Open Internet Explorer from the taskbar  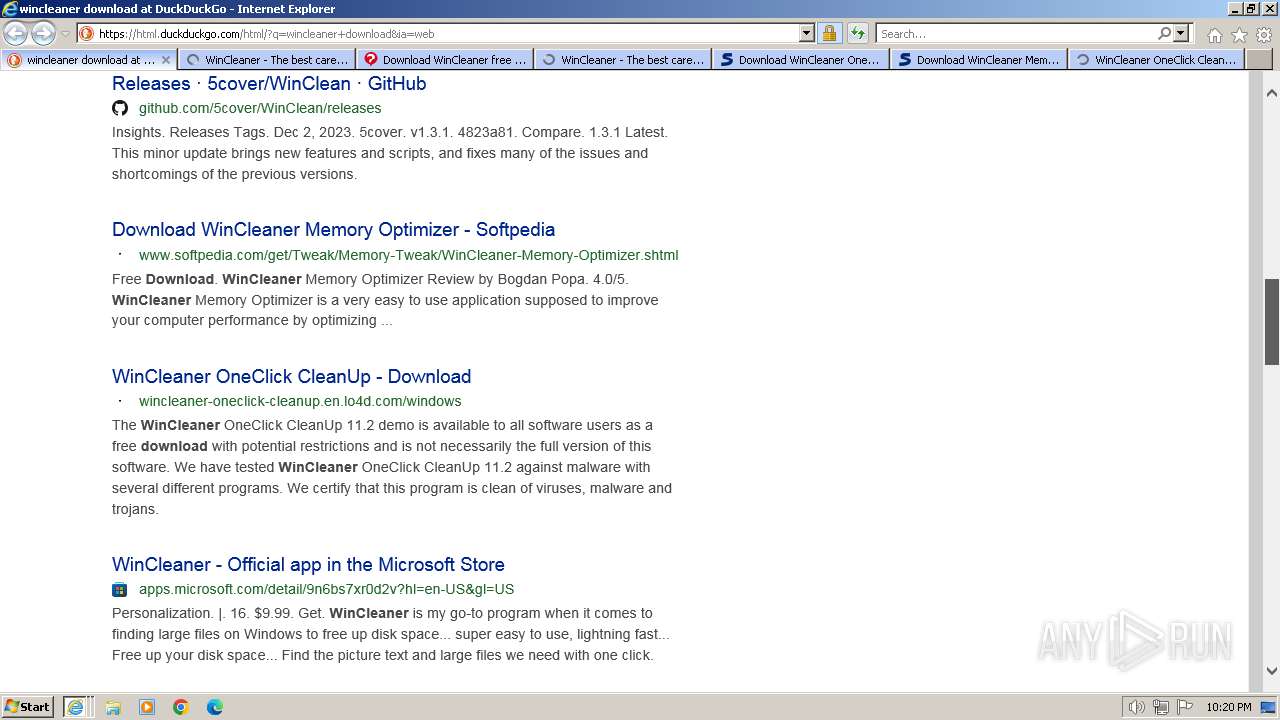point(76,707)
